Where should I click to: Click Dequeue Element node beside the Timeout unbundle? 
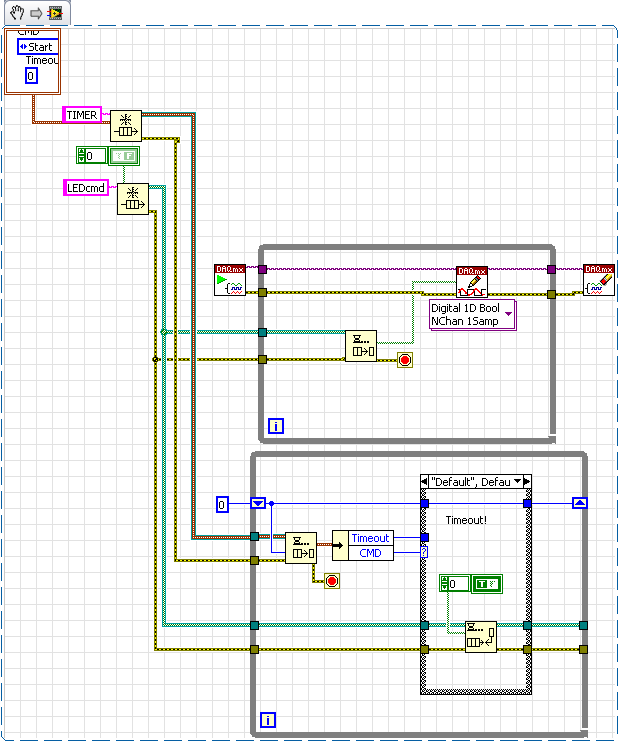click(301, 548)
